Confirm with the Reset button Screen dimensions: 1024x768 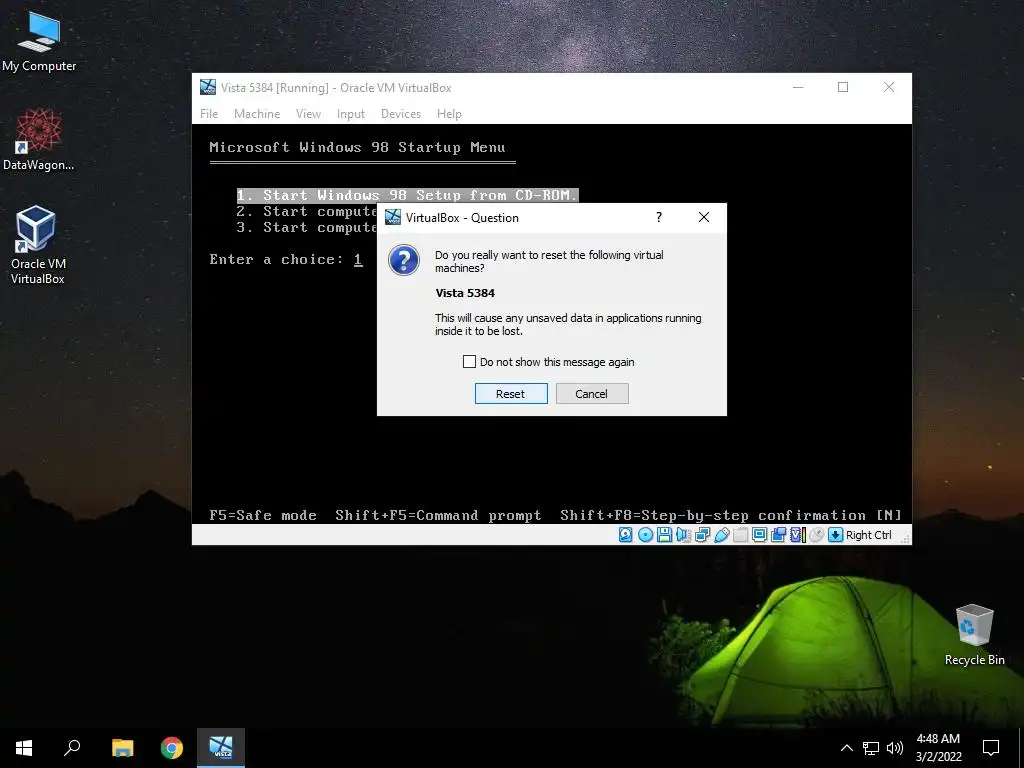[x=511, y=394]
